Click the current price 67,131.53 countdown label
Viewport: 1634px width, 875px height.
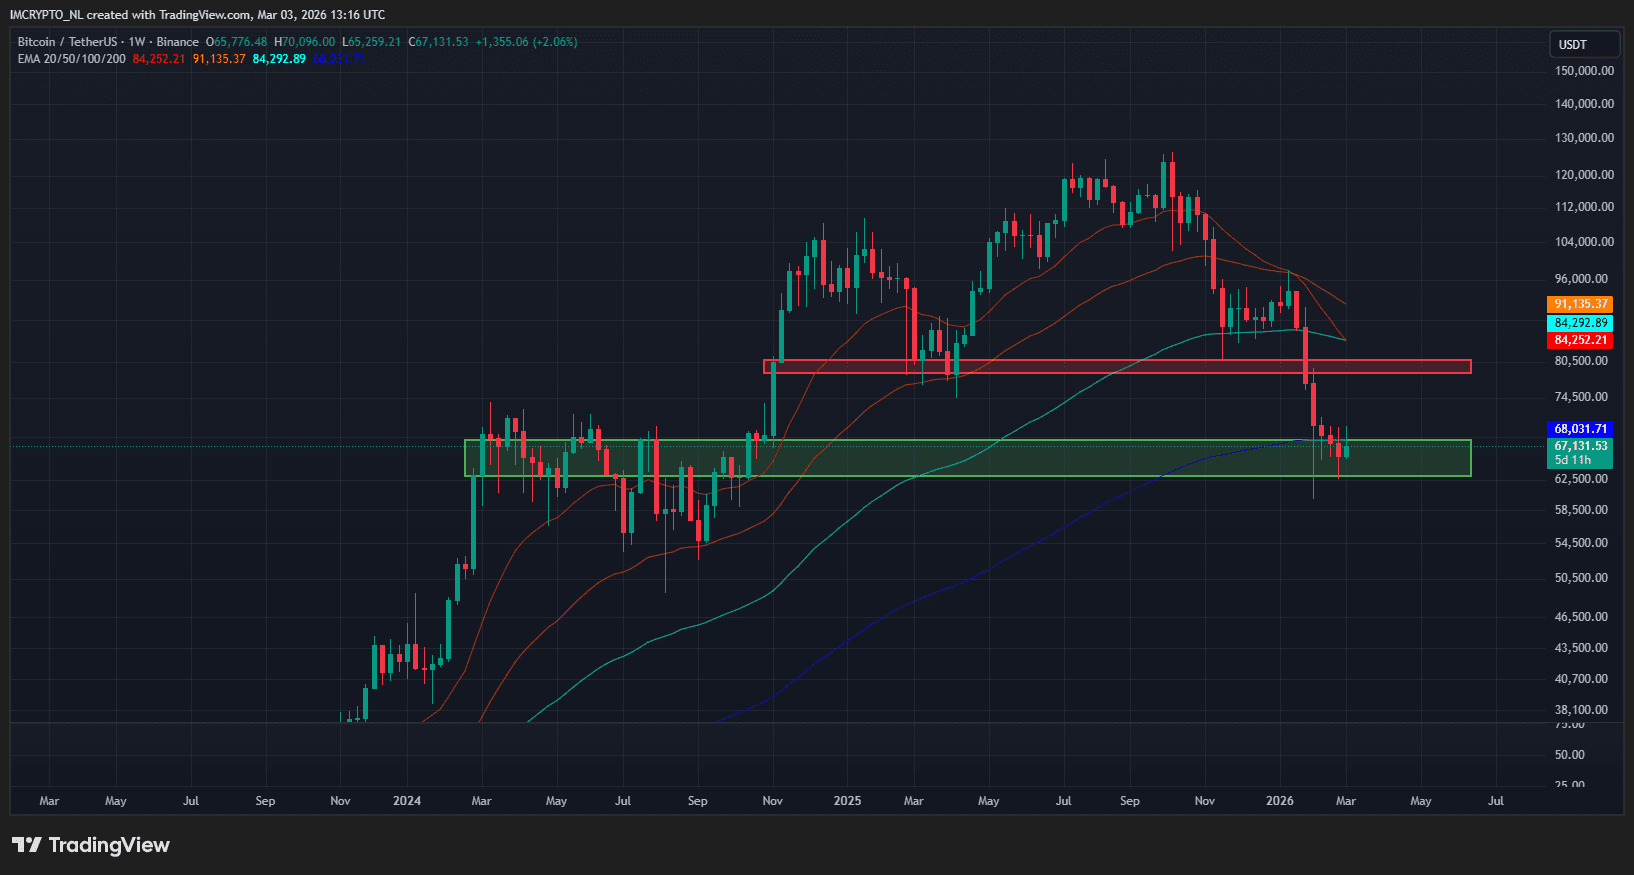1581,453
